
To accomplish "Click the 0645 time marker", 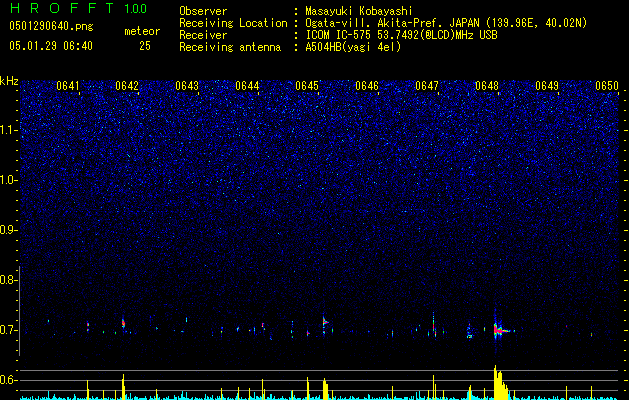I will (x=307, y=86).
